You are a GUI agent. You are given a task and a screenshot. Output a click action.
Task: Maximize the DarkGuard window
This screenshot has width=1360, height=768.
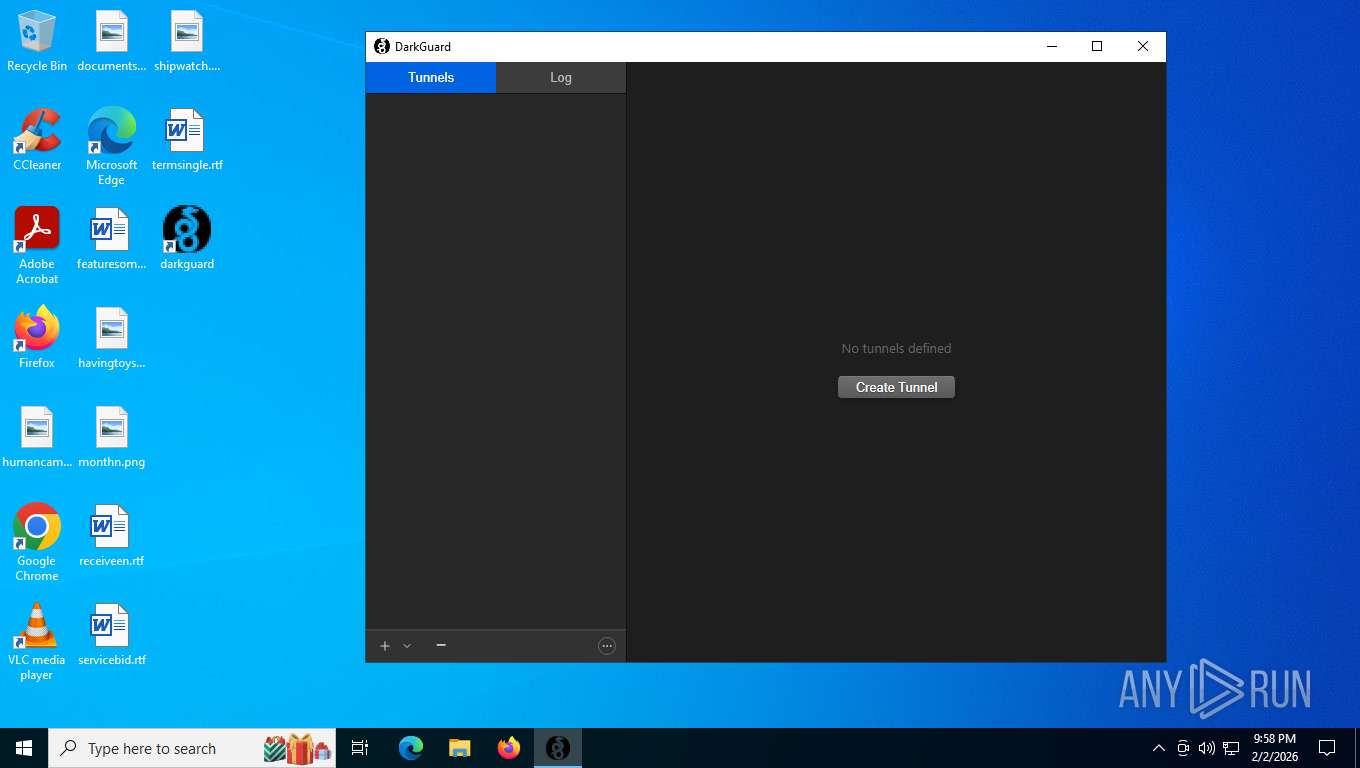(x=1097, y=46)
